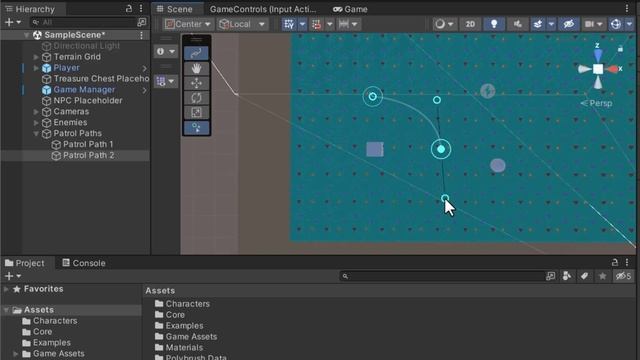Open the effects dropdown arrow
Screen dimensions: 640x360
point(551,24)
